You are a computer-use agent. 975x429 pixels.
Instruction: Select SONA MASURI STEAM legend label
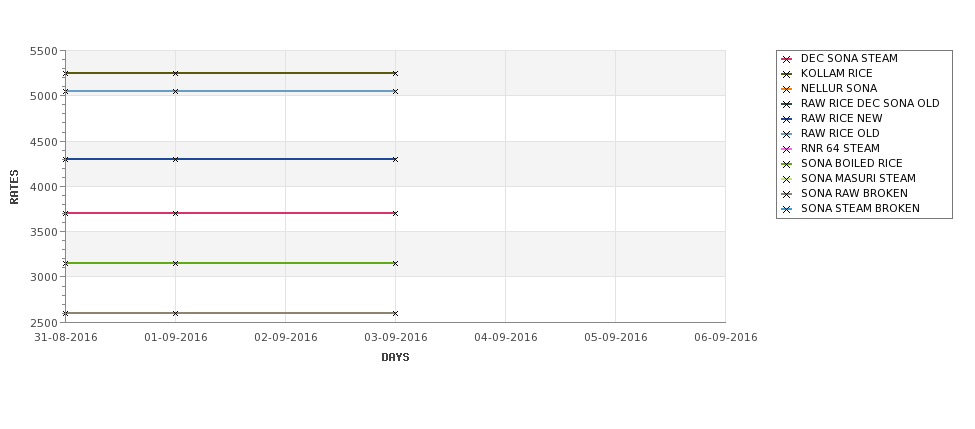858,178
